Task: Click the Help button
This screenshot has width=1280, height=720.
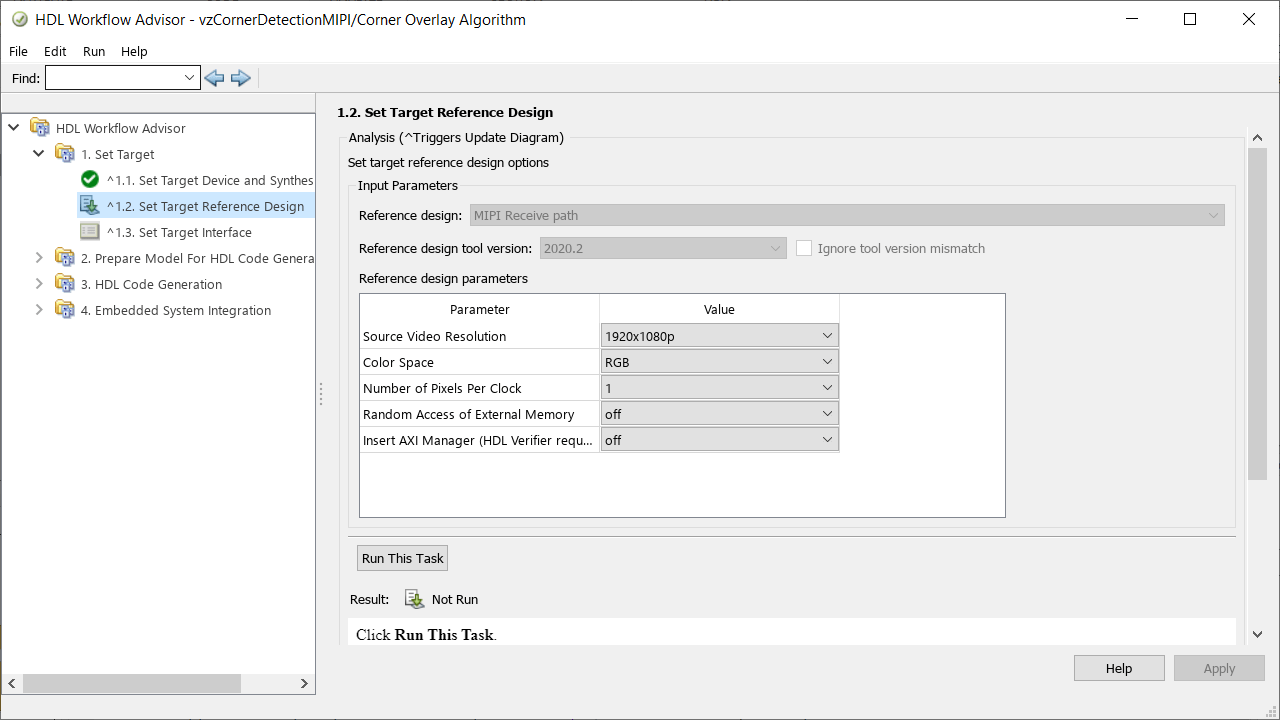Action: pyautogui.click(x=1118, y=668)
